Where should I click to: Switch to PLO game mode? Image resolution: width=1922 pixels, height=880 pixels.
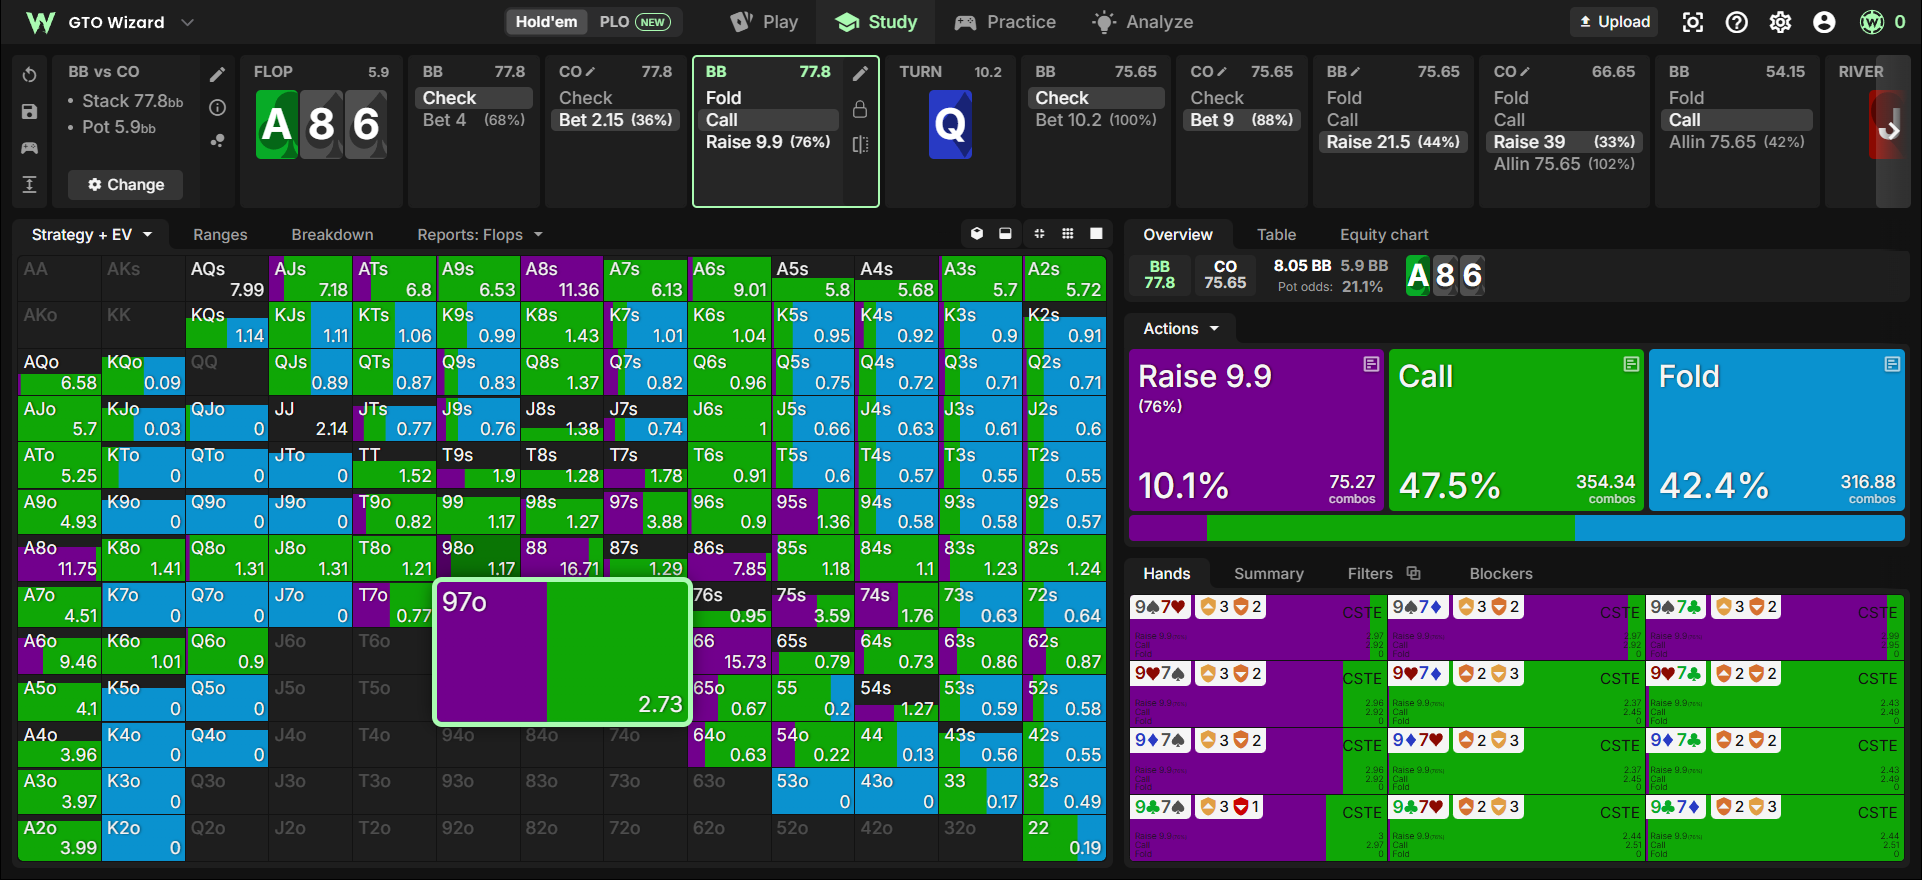tap(634, 22)
